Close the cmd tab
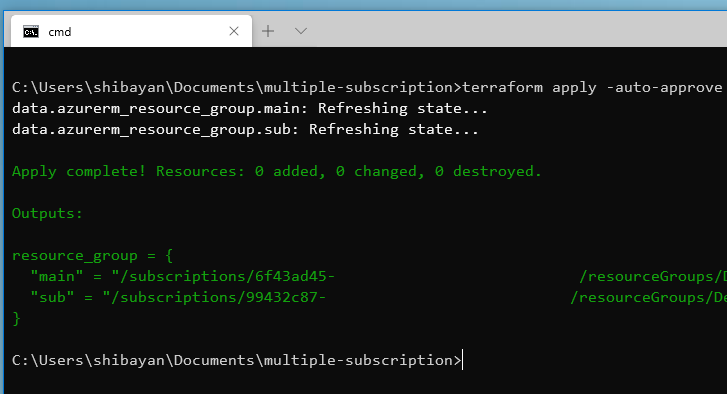727x394 pixels. (234, 31)
